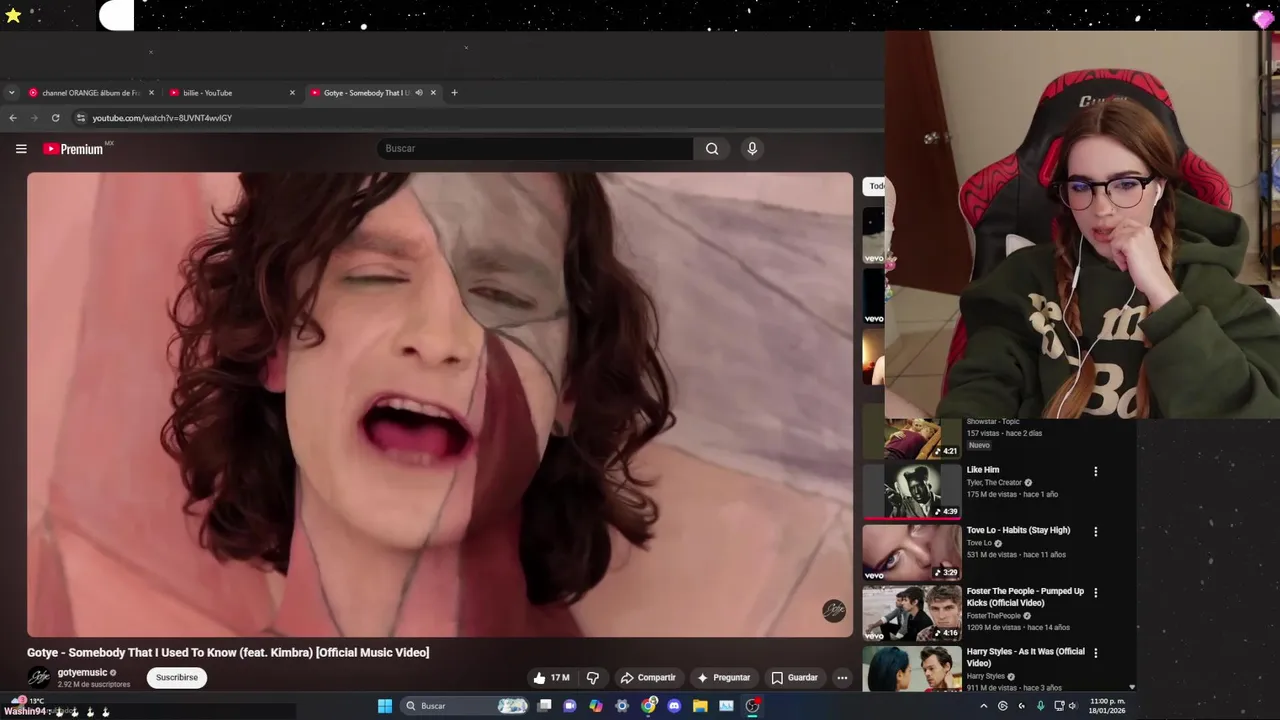The width and height of the screenshot is (1280, 720).
Task: Open File Explorer from the taskbar
Action: click(700, 706)
